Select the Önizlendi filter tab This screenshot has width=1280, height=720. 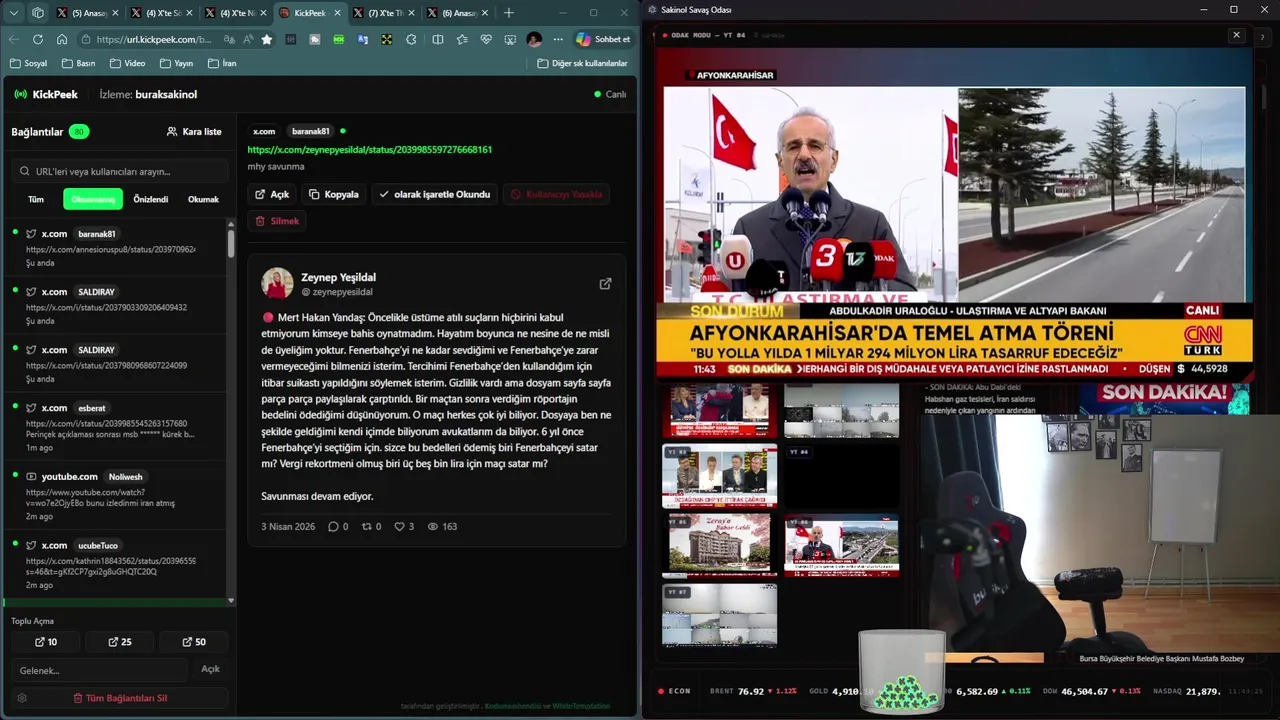click(151, 199)
